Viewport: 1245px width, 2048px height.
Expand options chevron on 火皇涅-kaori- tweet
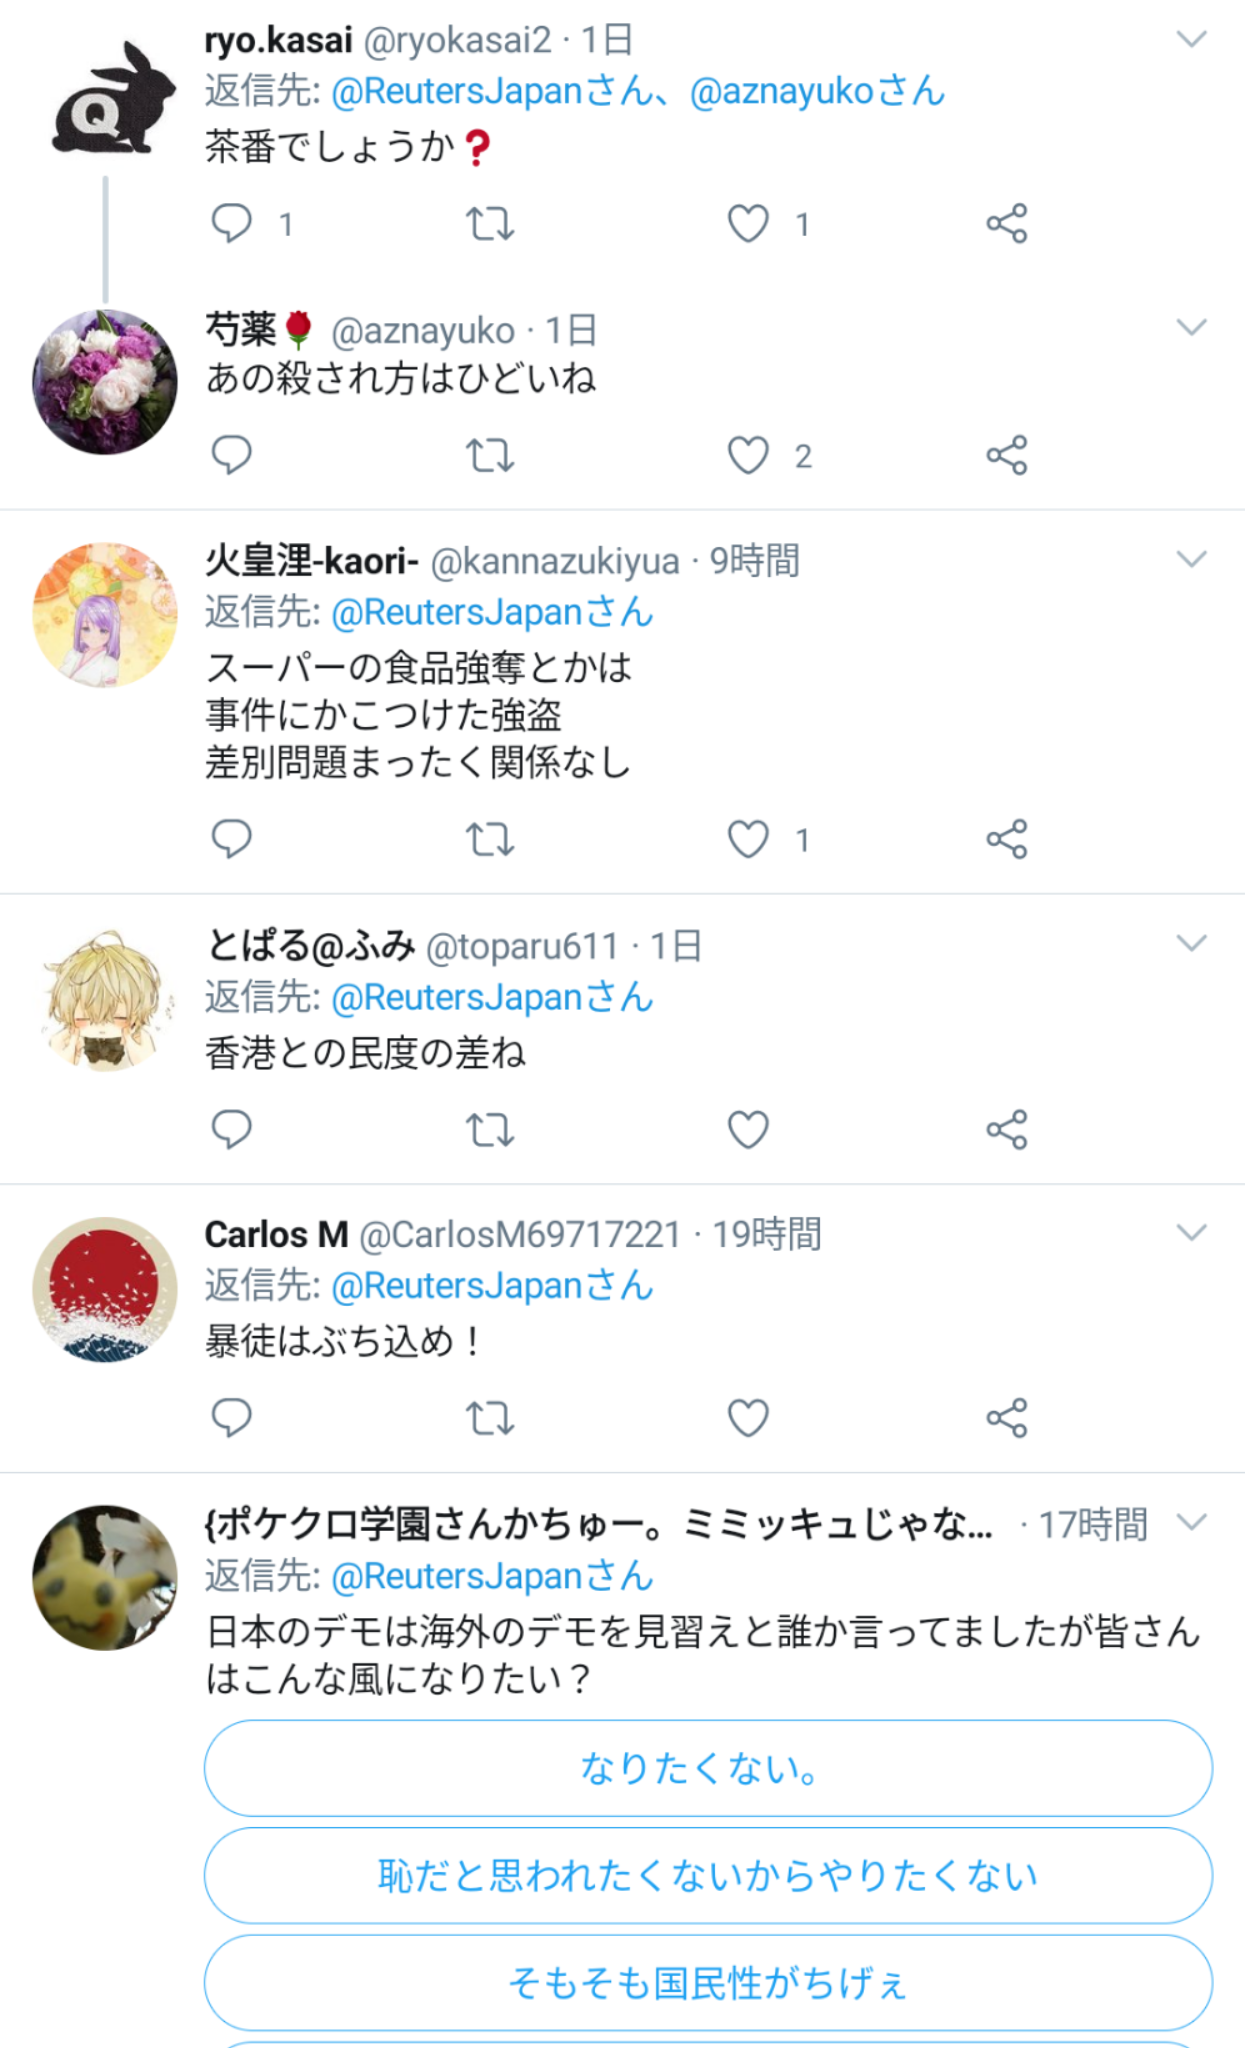pos(1191,560)
